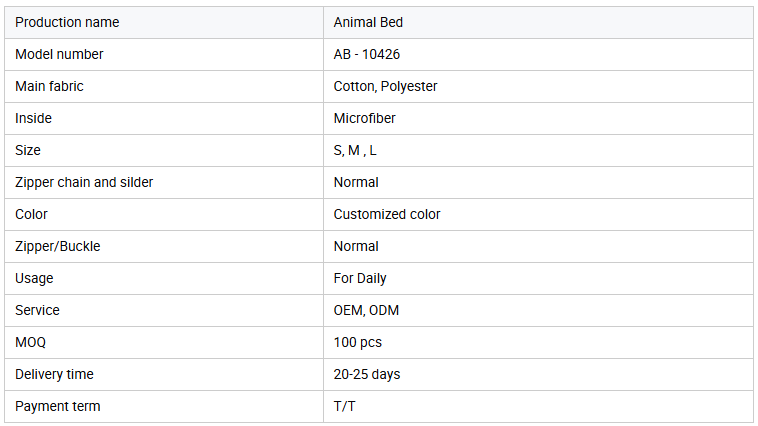Click the 'Payment term' label
The image size is (758, 426).
coord(58,406)
